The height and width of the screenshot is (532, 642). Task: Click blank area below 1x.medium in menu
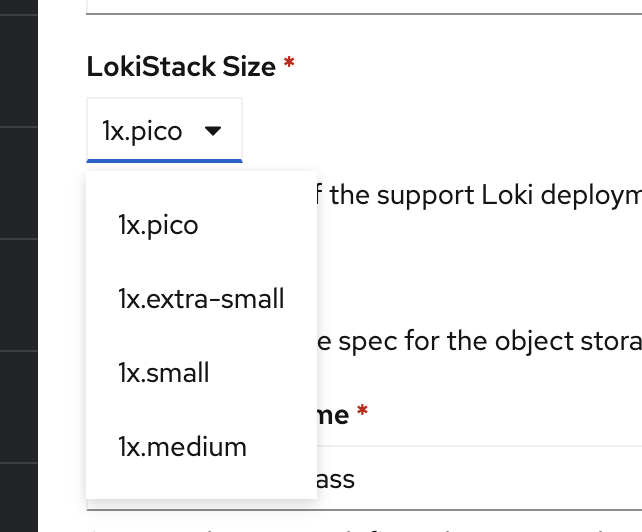point(201,486)
